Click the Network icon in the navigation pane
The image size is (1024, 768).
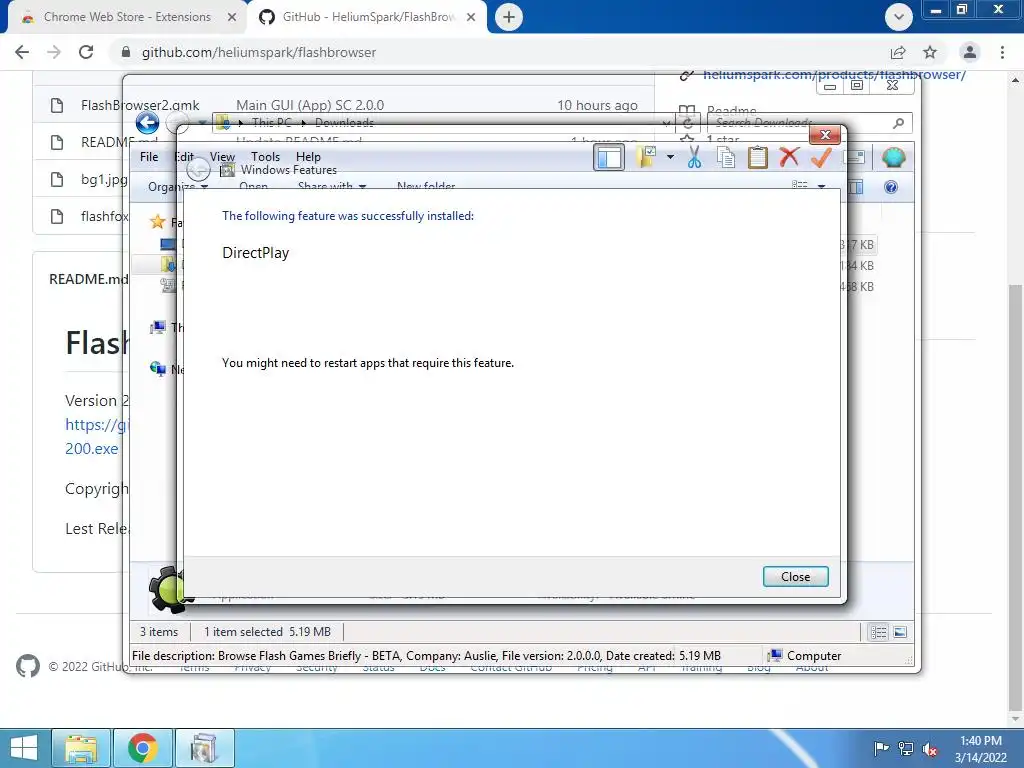[157, 369]
